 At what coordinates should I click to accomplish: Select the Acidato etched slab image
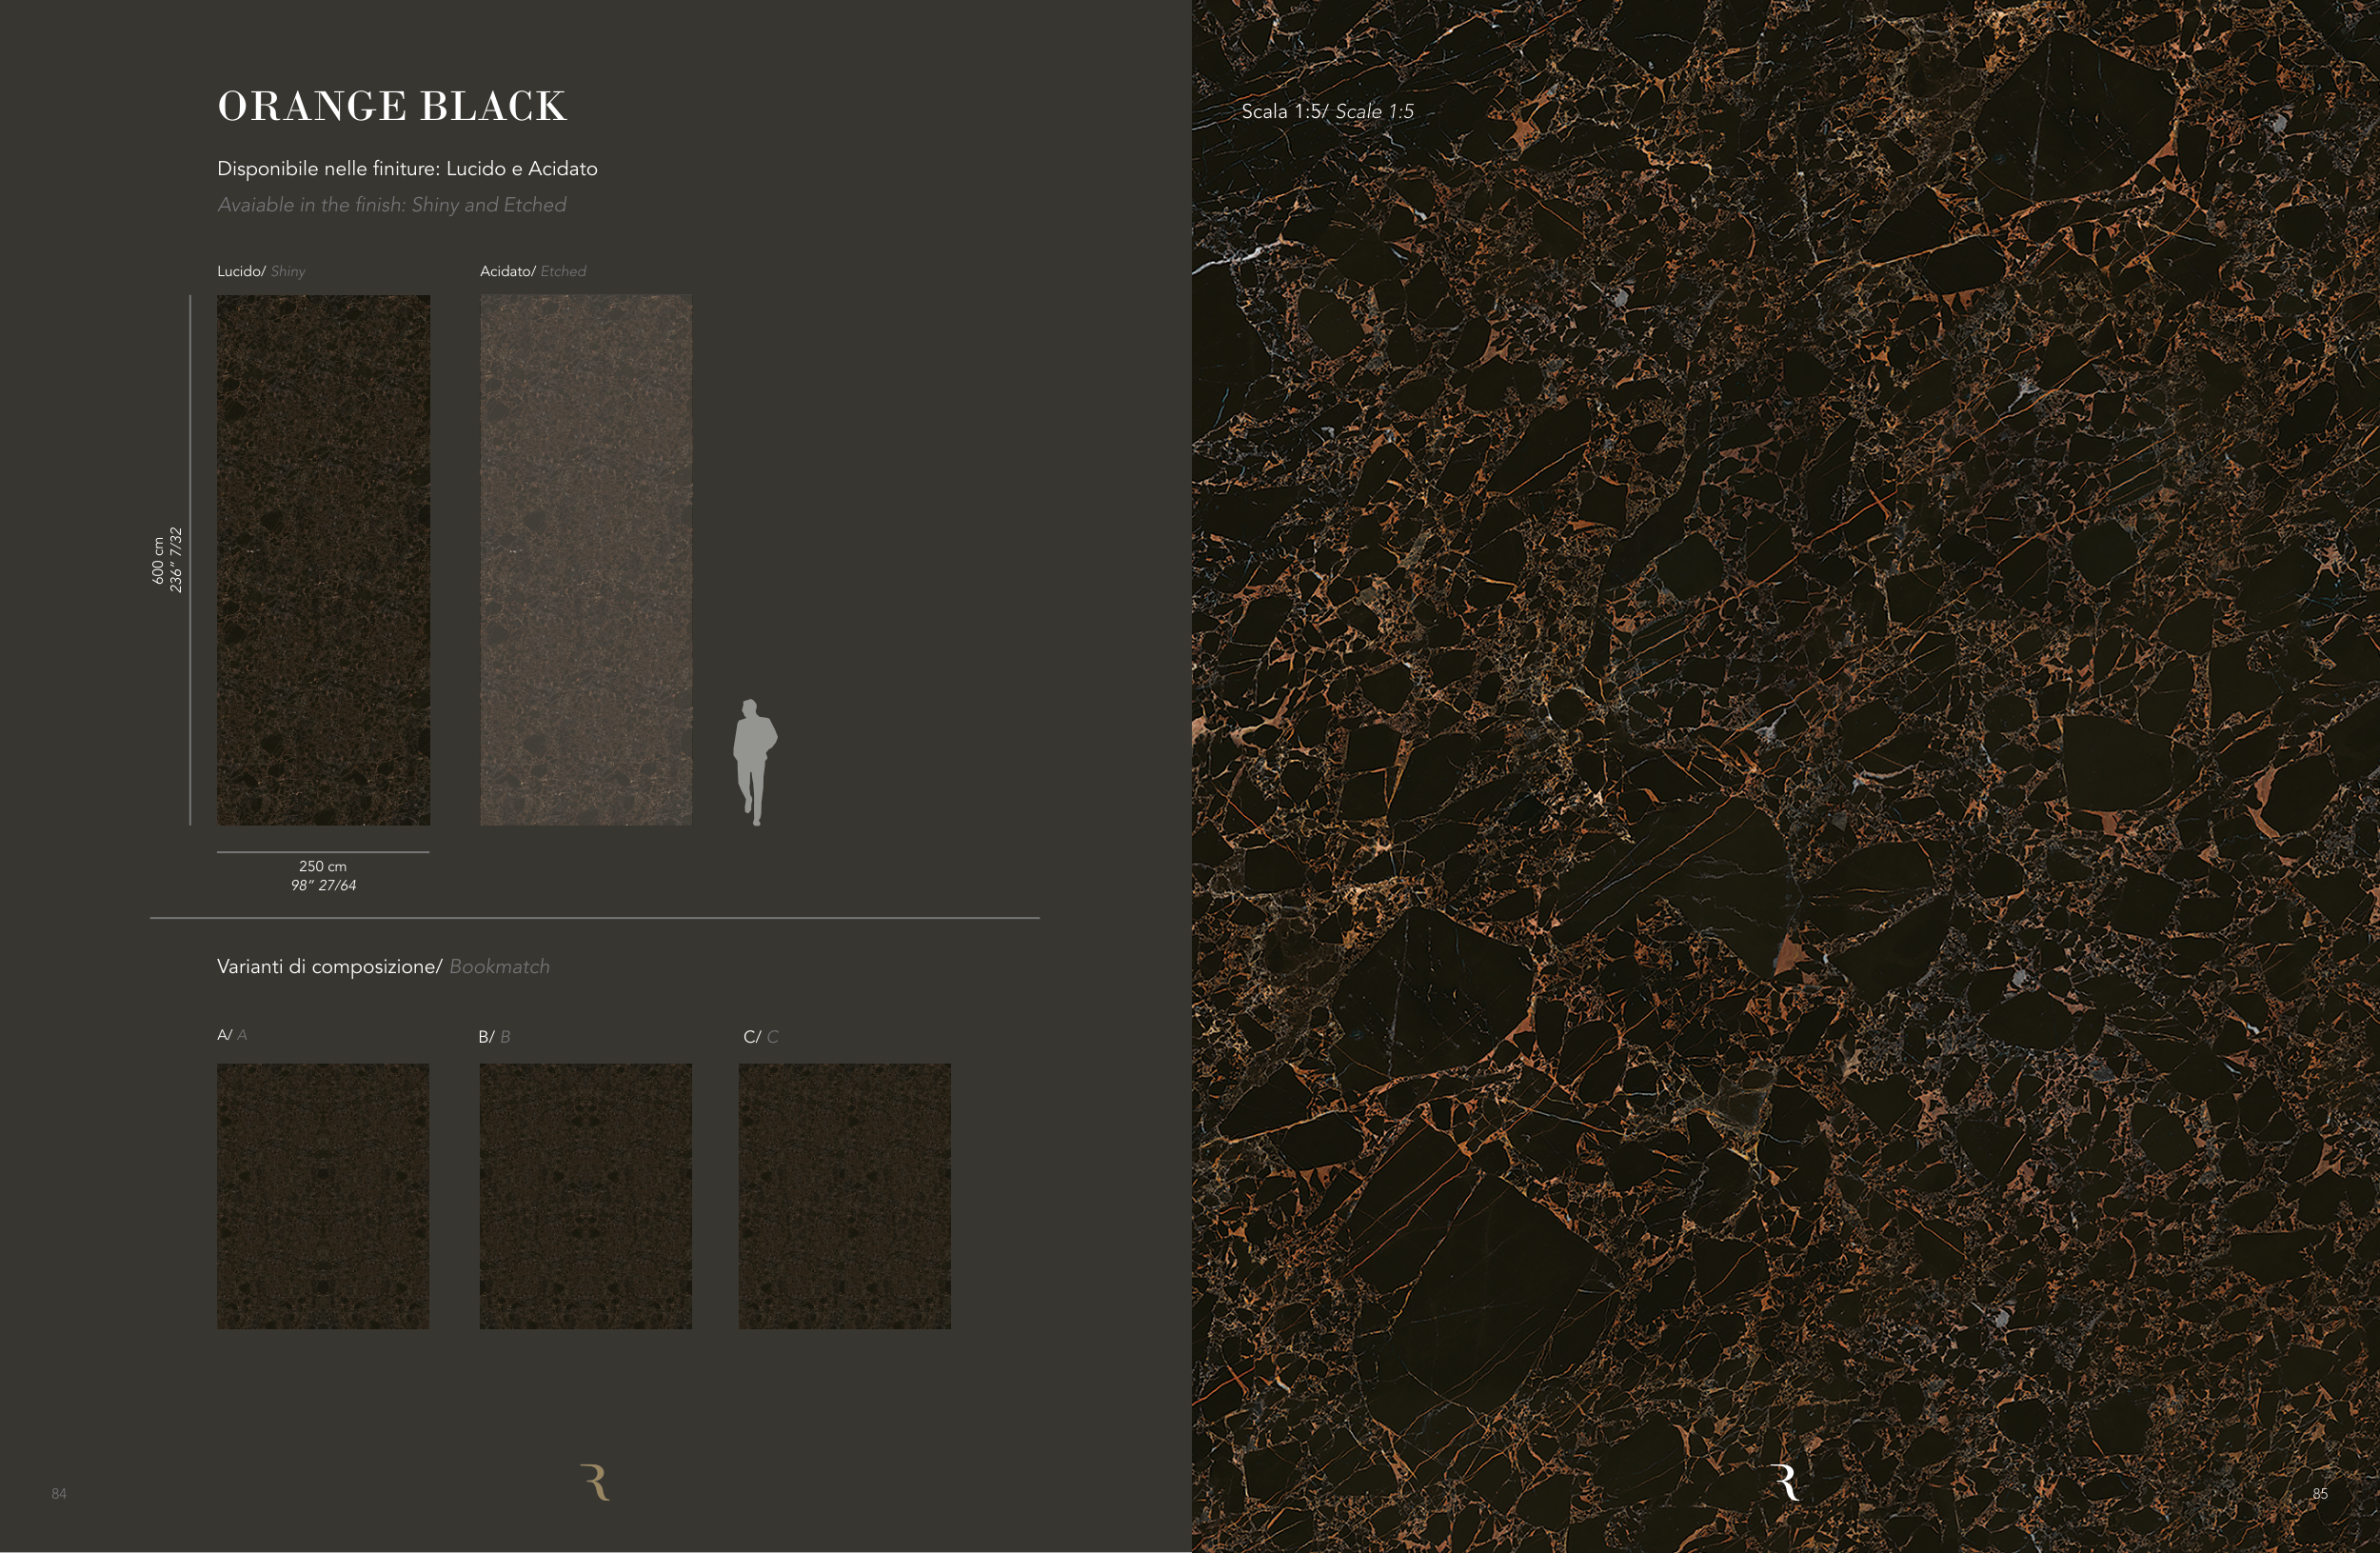(586, 560)
